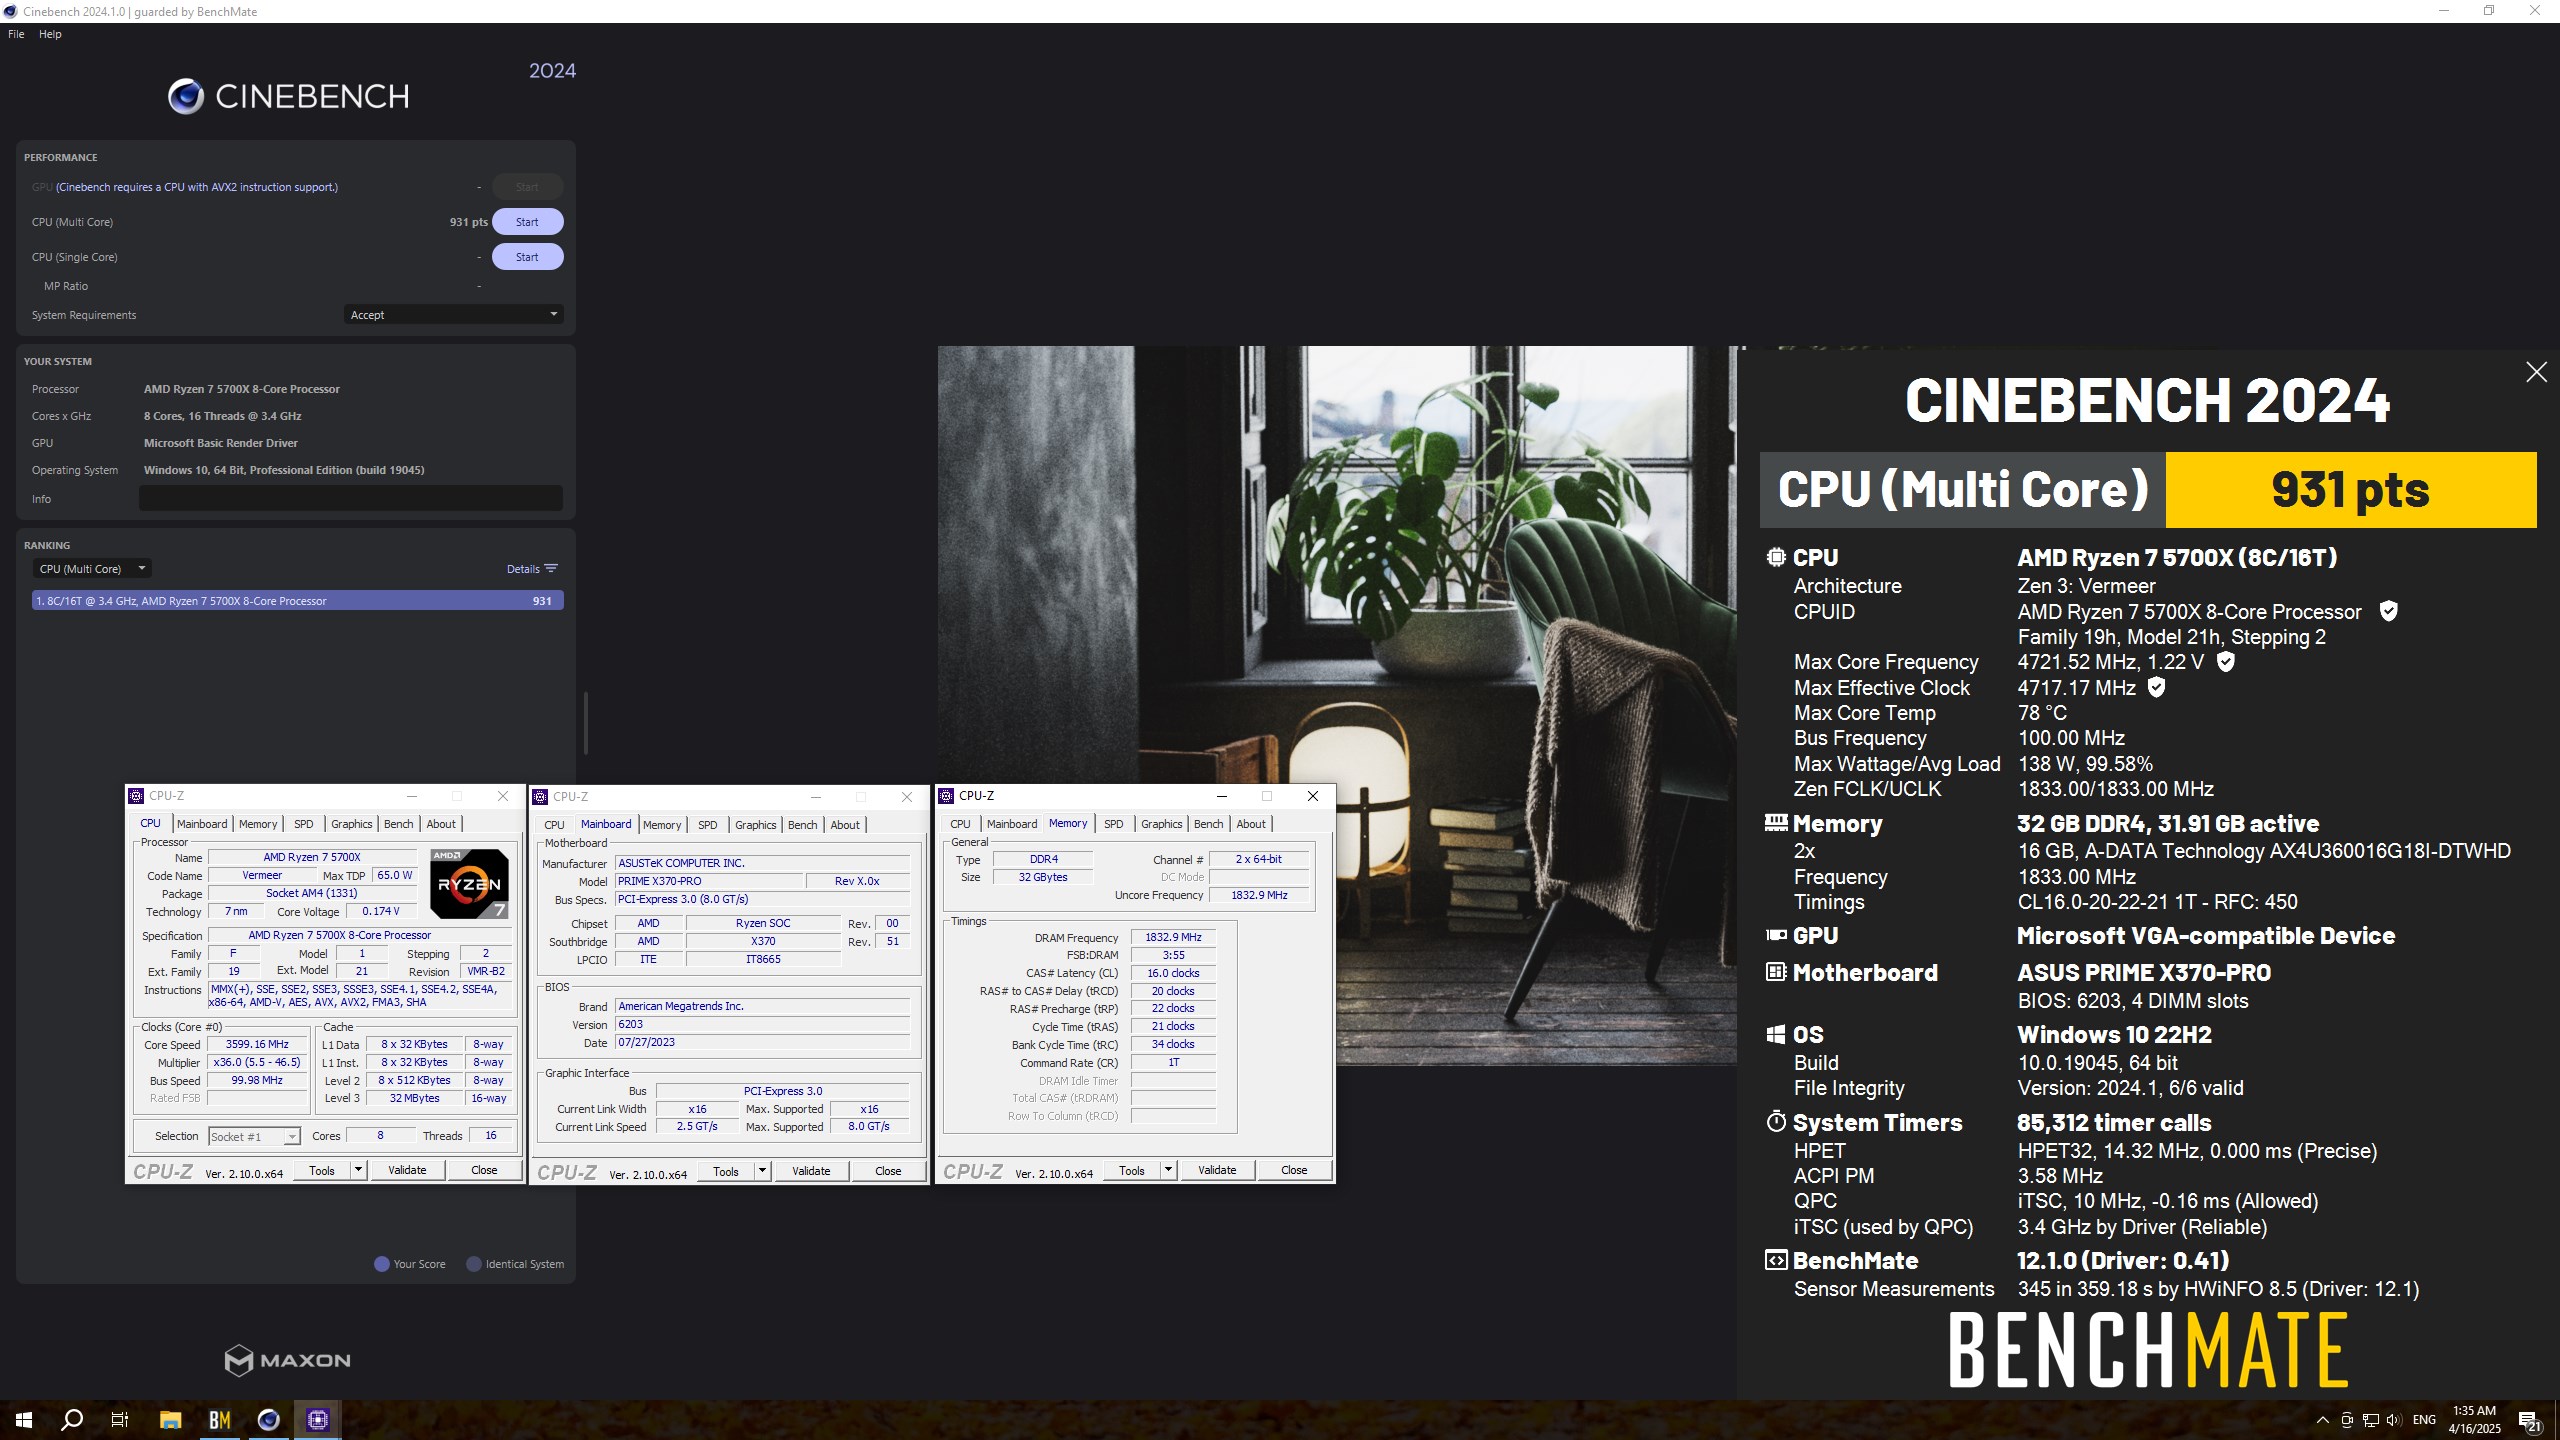Viewport: 2560px width, 1440px height.
Task: Click Close button in third CPU-Z window
Action: point(1294,1170)
